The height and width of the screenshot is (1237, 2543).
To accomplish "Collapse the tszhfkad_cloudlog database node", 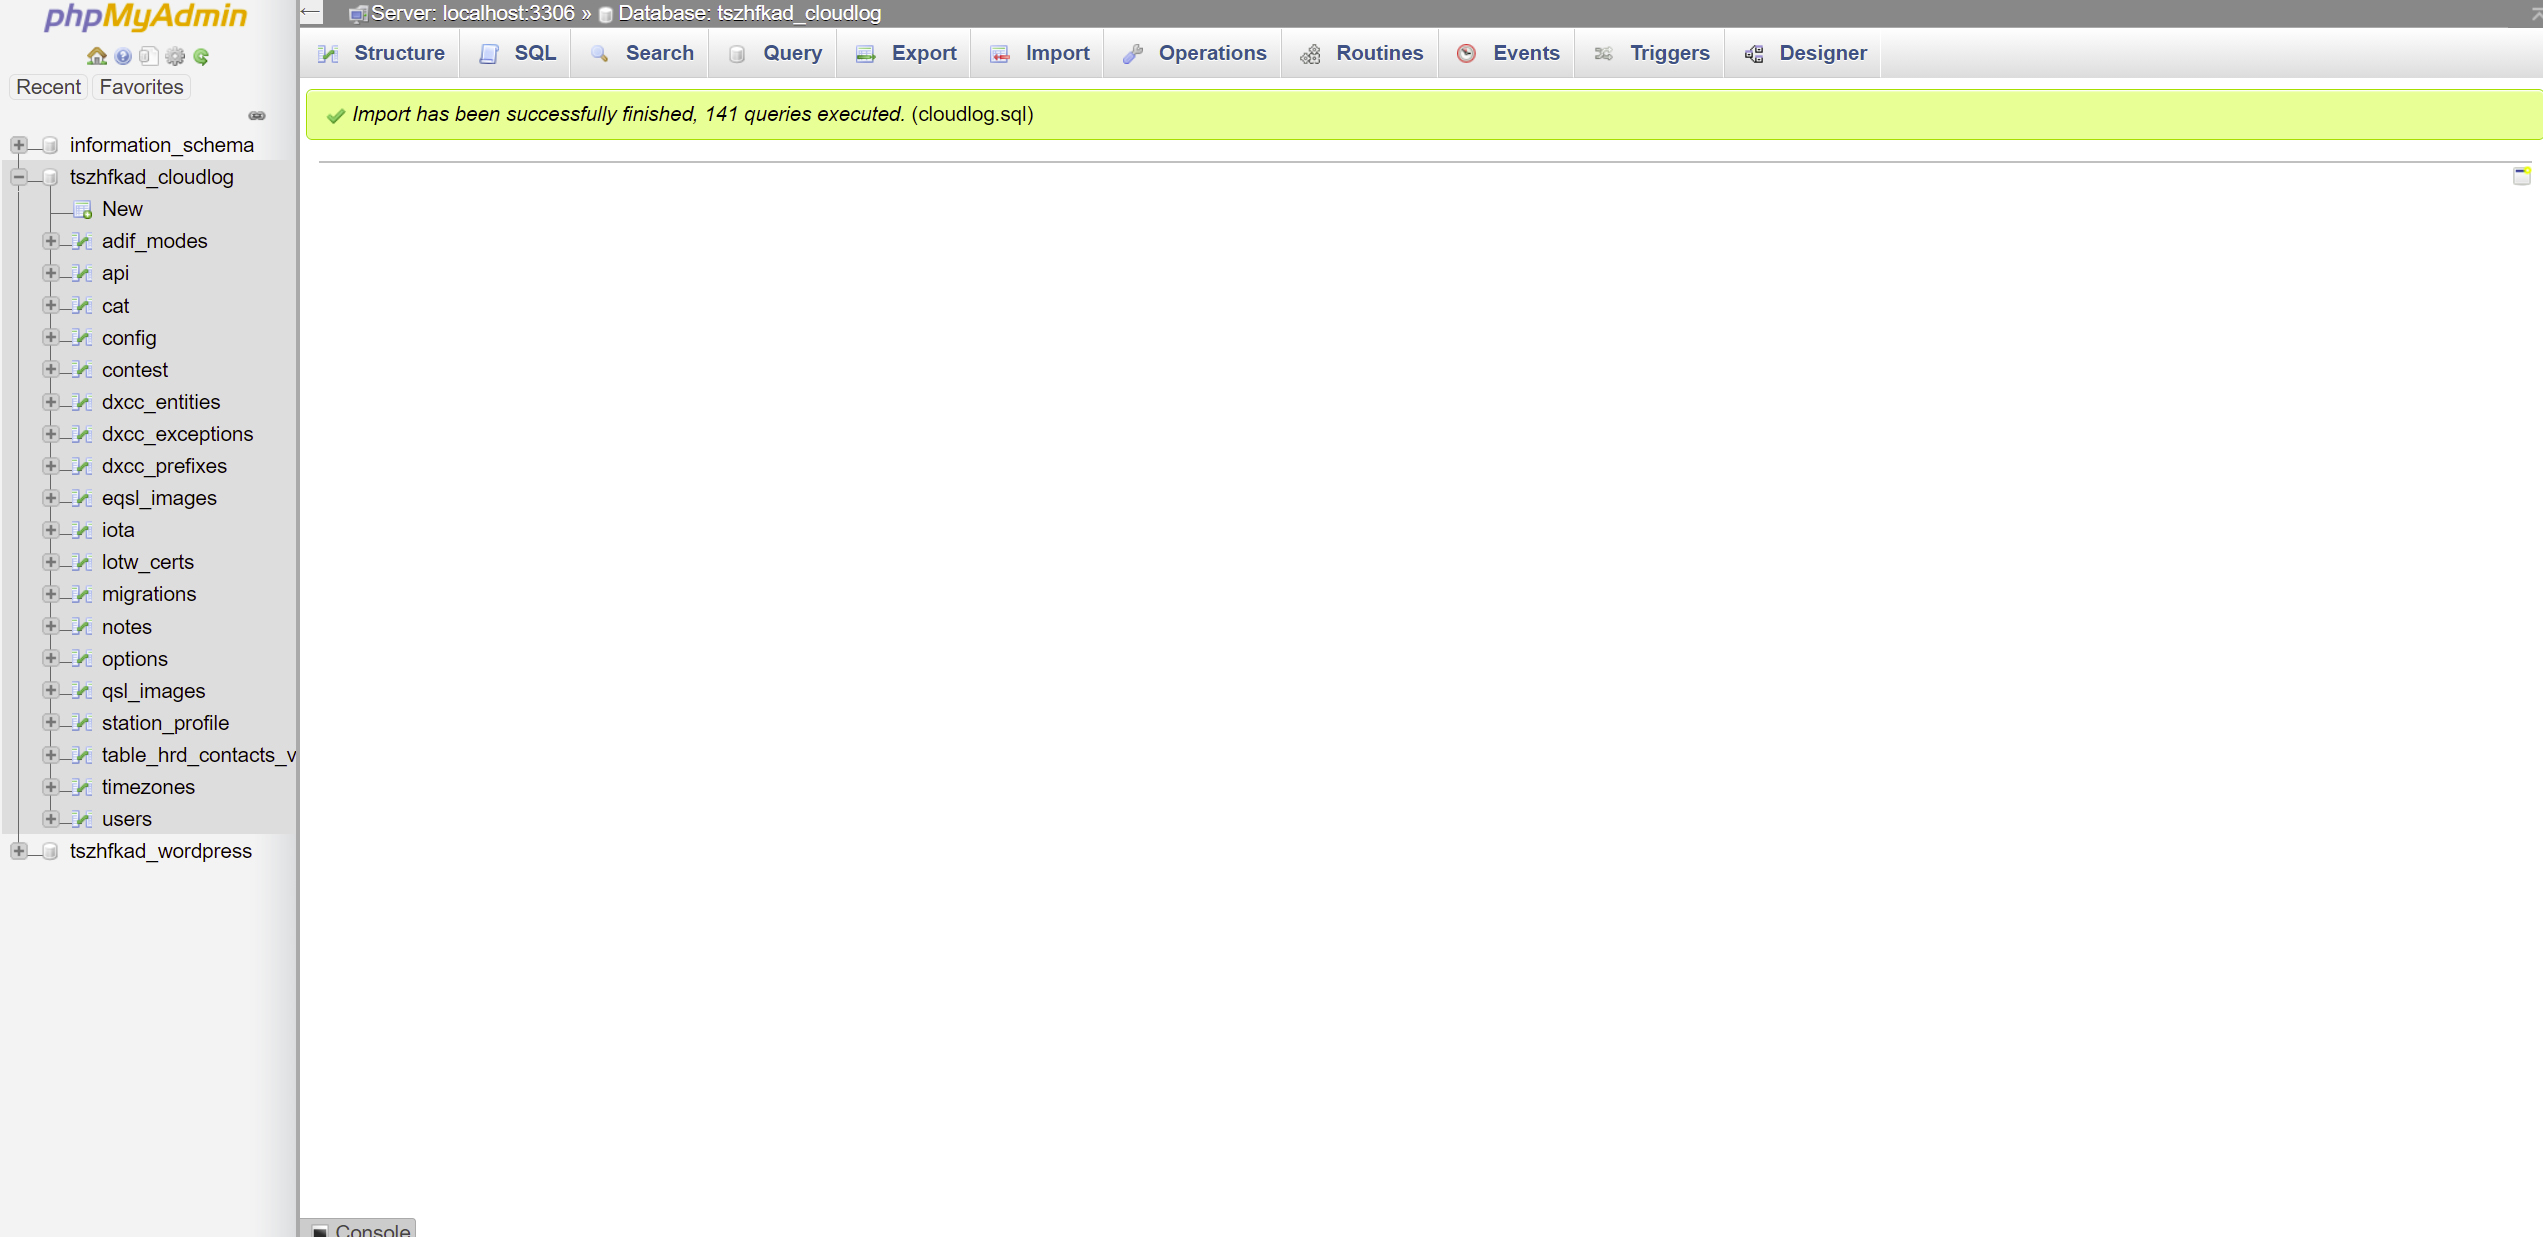I will 18,177.
